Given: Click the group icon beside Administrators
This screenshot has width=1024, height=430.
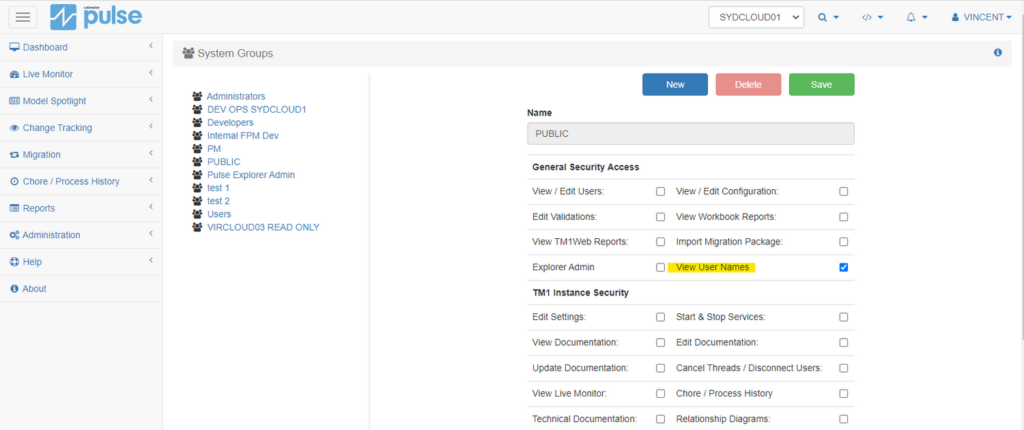Looking at the screenshot, I should 197,97.
